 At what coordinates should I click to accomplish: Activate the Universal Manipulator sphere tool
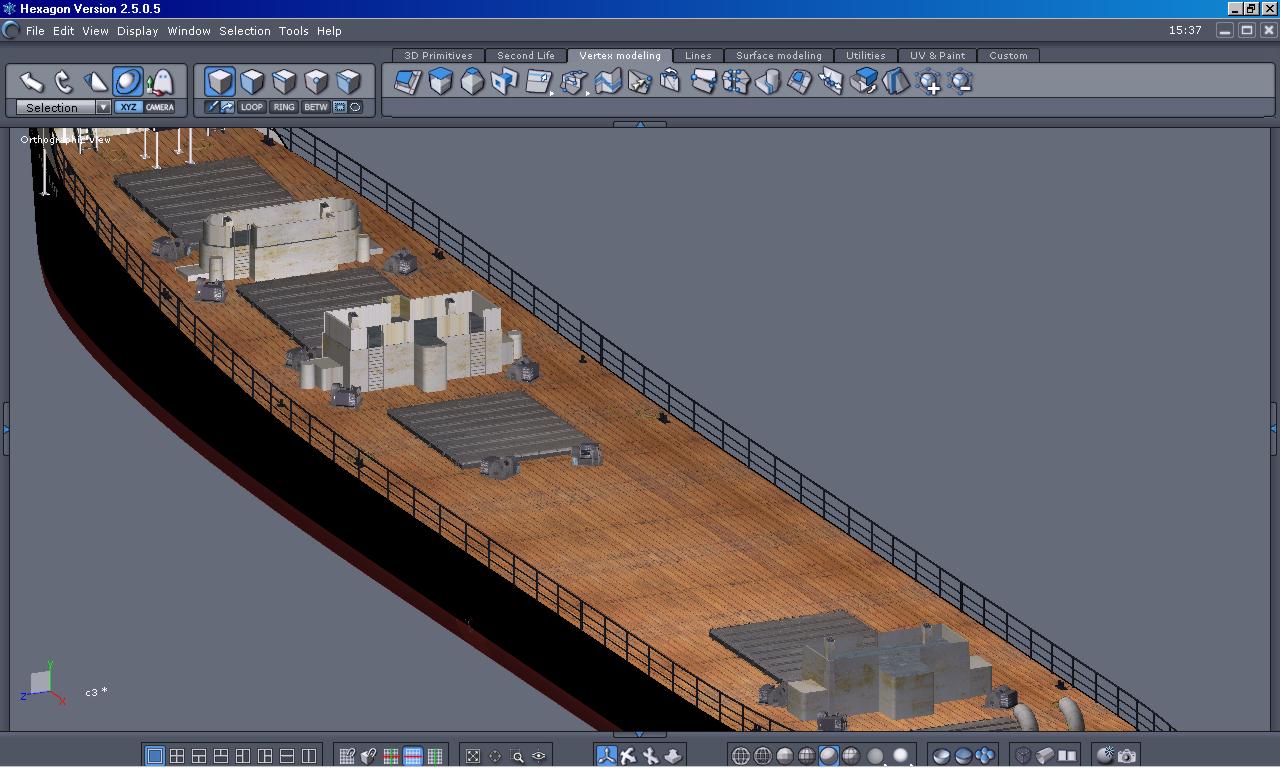(128, 81)
